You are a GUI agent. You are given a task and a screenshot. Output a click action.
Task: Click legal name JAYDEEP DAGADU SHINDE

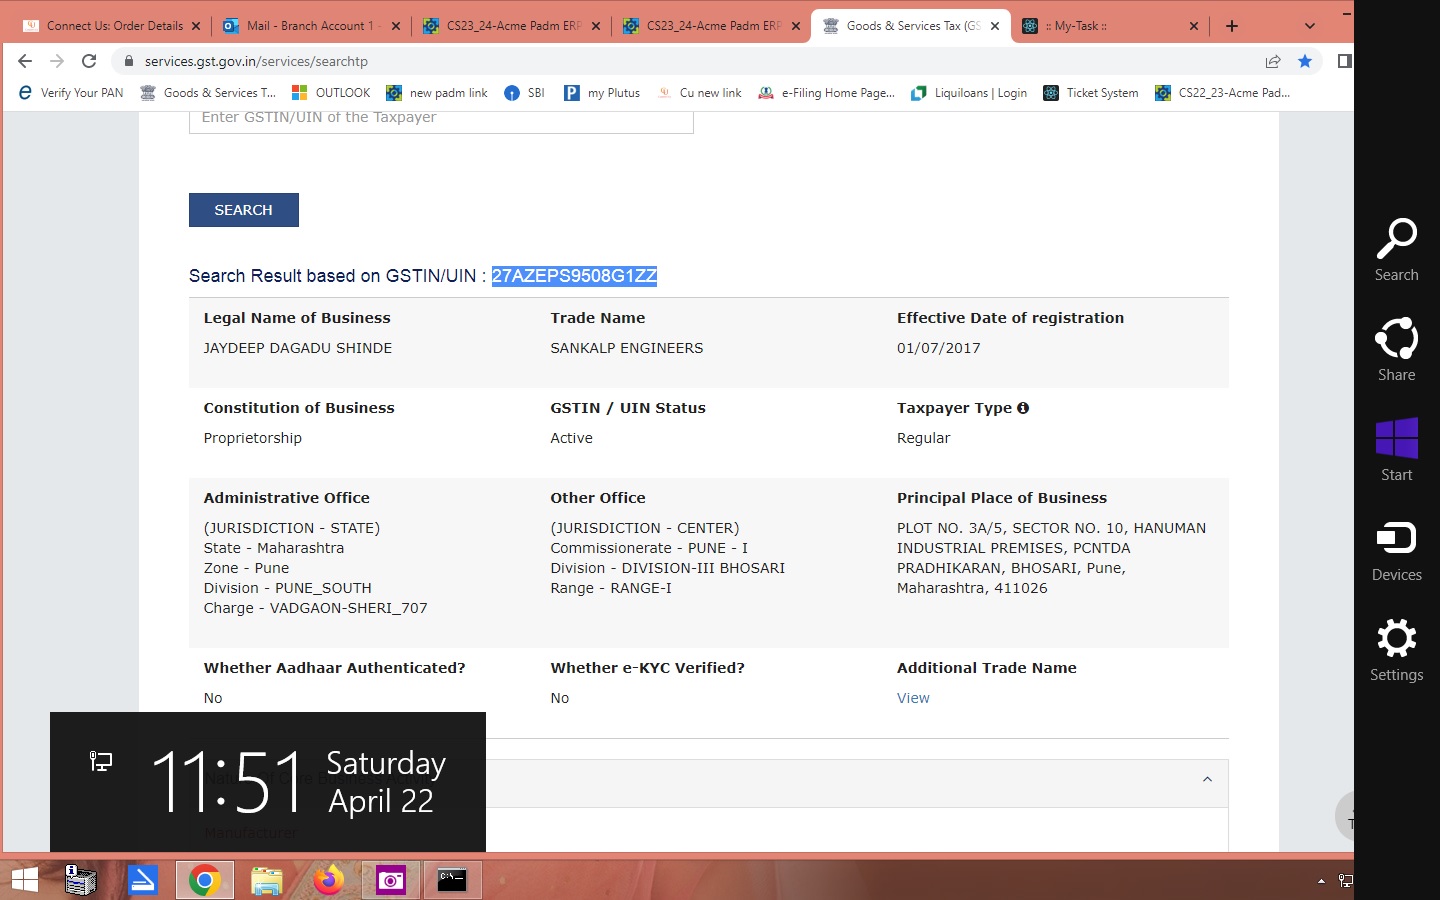tap(298, 348)
